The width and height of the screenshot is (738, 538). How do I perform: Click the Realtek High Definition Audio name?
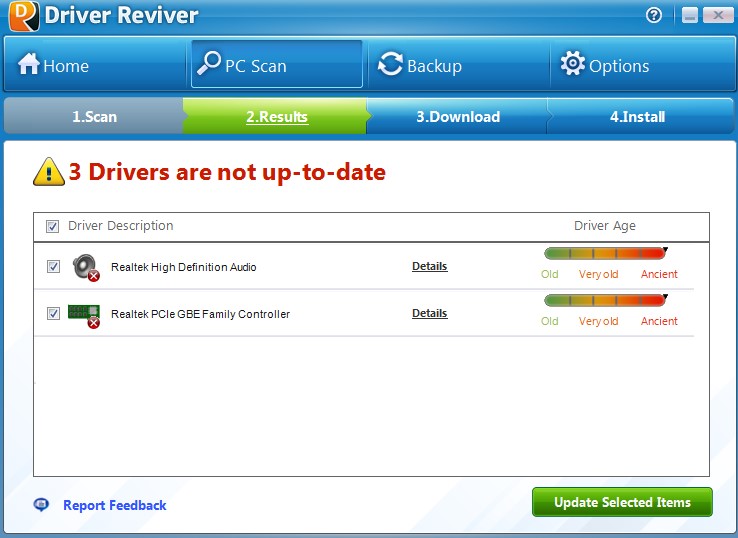[184, 267]
